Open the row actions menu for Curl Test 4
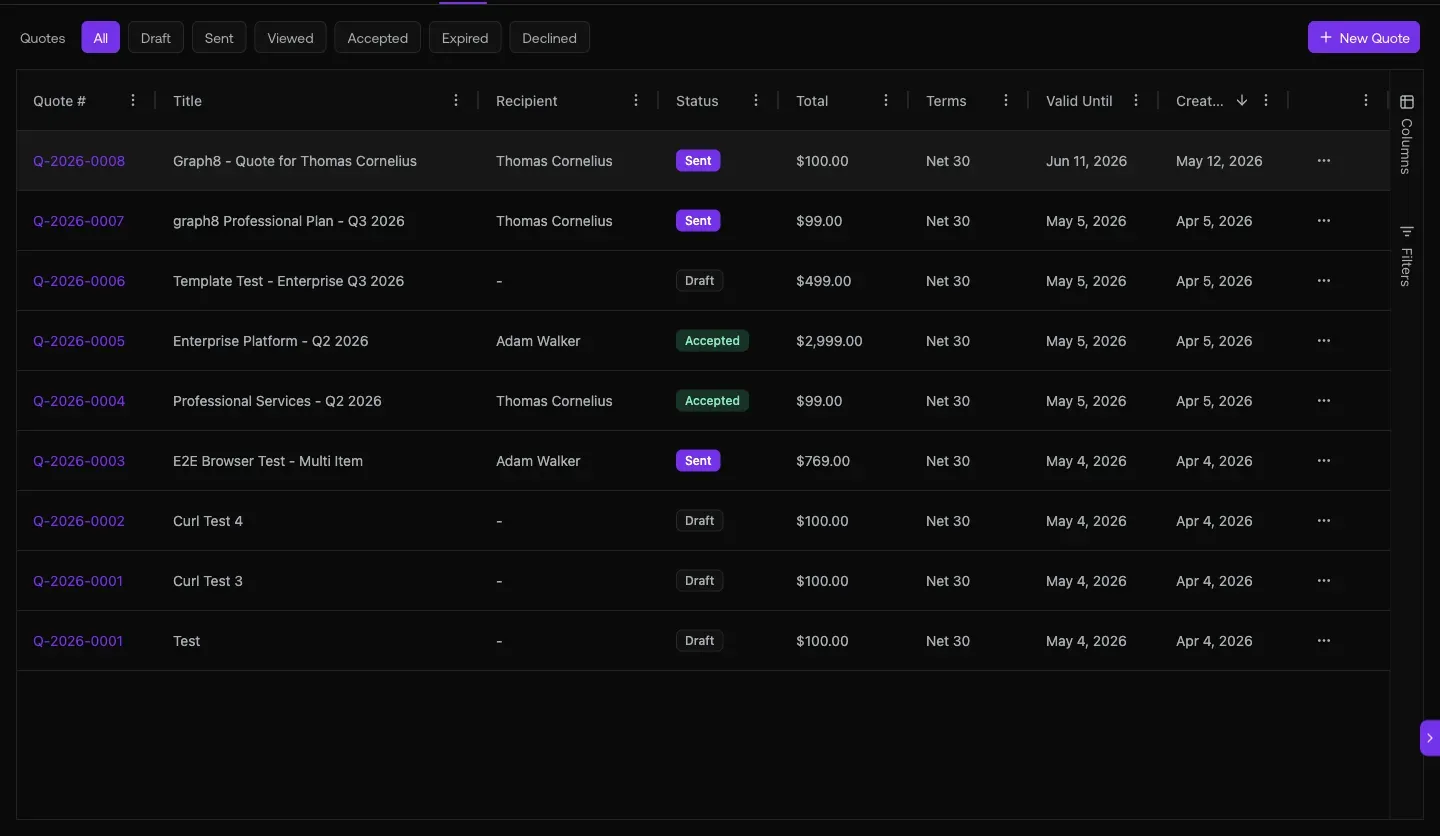The width and height of the screenshot is (1440, 836). (1324, 521)
